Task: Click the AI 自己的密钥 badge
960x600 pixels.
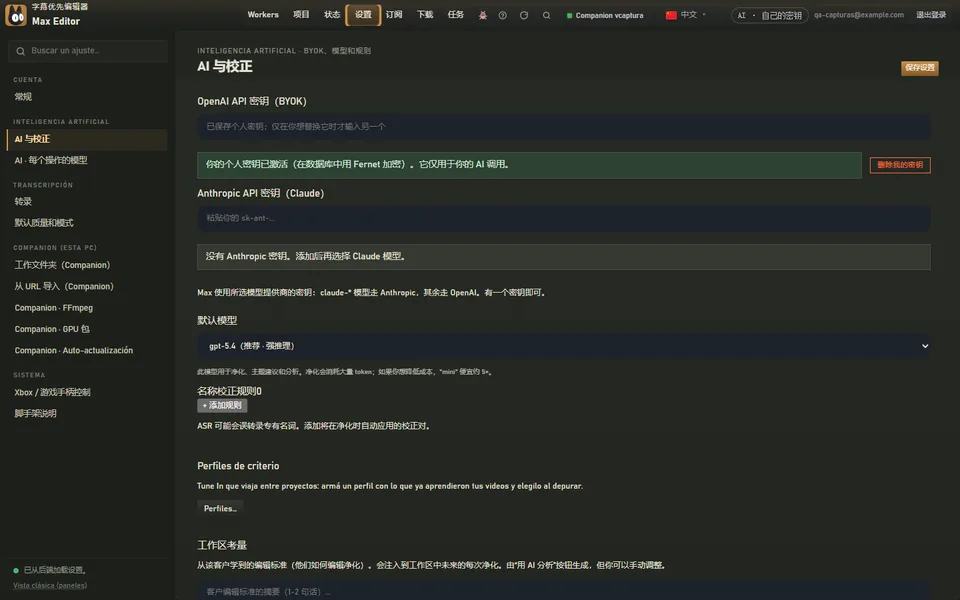Action: (770, 15)
